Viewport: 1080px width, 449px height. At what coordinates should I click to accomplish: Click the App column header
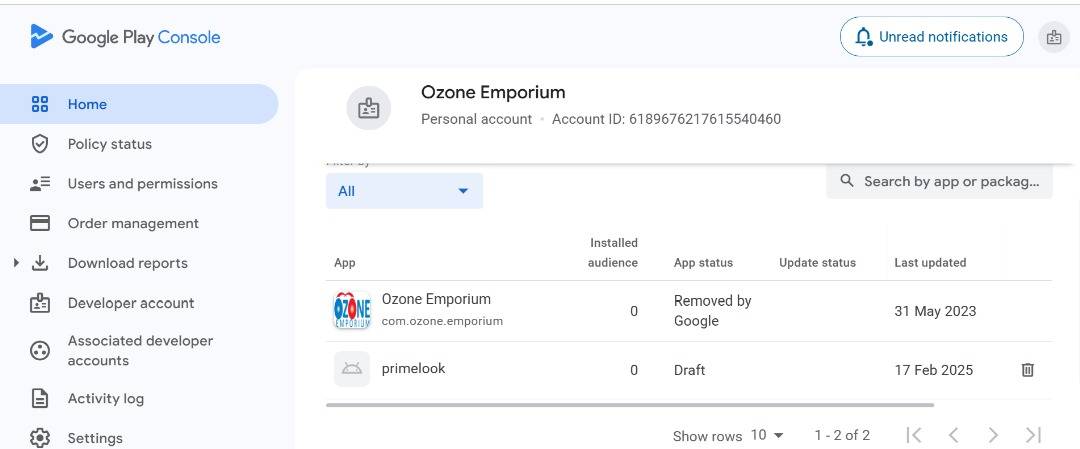(344, 262)
